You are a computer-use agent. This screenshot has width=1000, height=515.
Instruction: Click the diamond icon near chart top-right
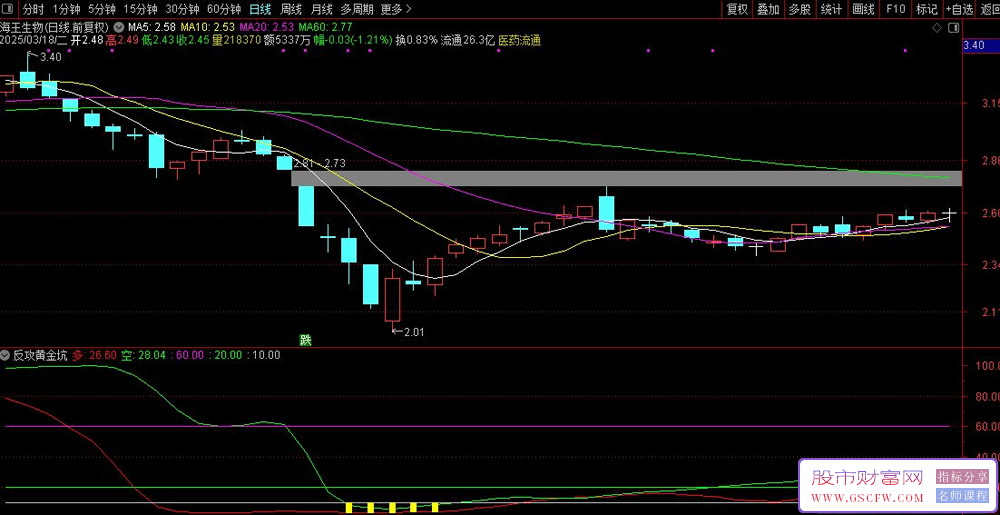coord(936,27)
